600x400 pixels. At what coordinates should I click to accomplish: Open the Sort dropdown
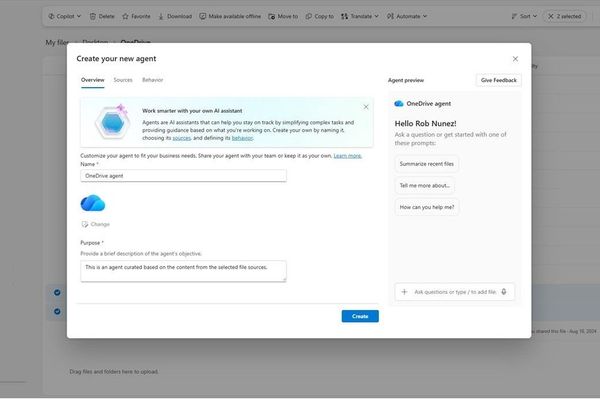(524, 16)
